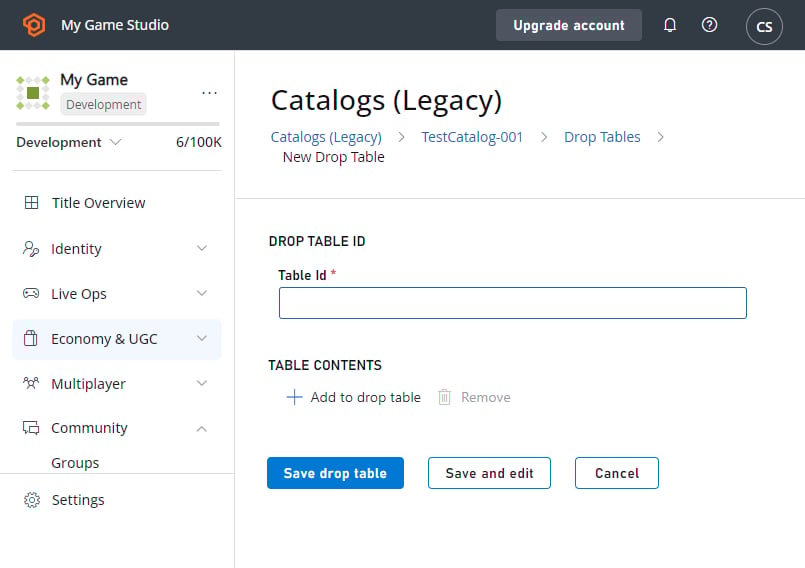805x568 pixels.
Task: Click the Identity people icon
Action: (31, 249)
